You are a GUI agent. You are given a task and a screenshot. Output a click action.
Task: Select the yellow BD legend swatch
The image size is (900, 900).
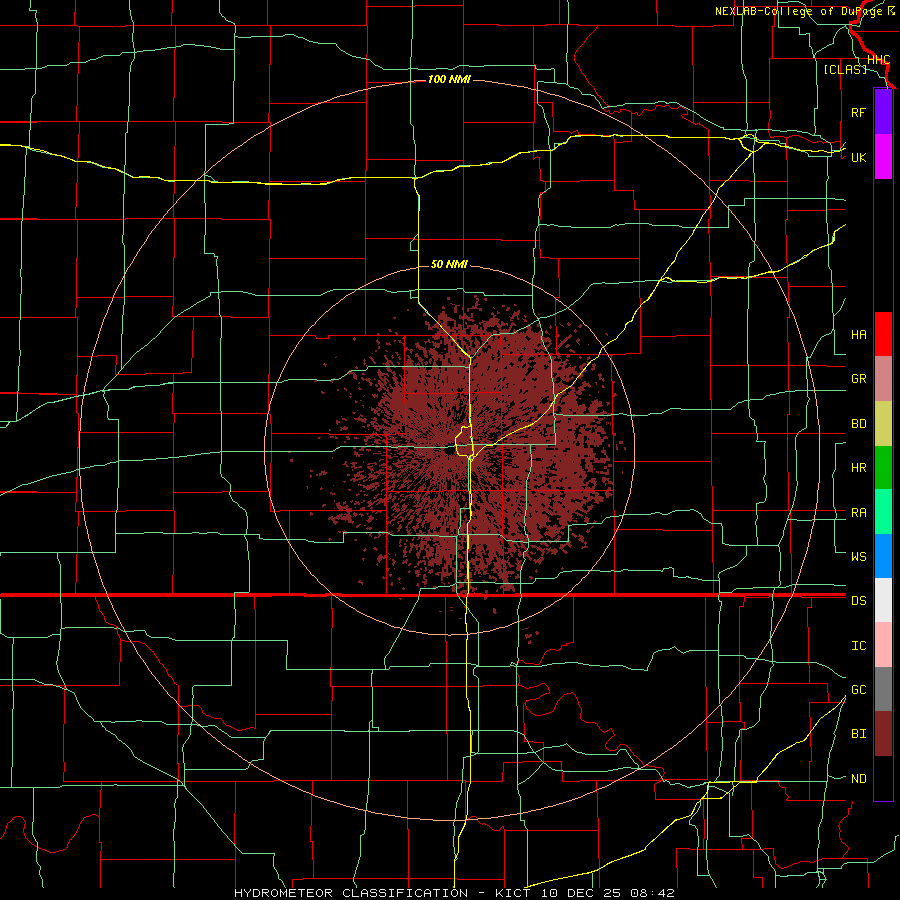tap(883, 424)
